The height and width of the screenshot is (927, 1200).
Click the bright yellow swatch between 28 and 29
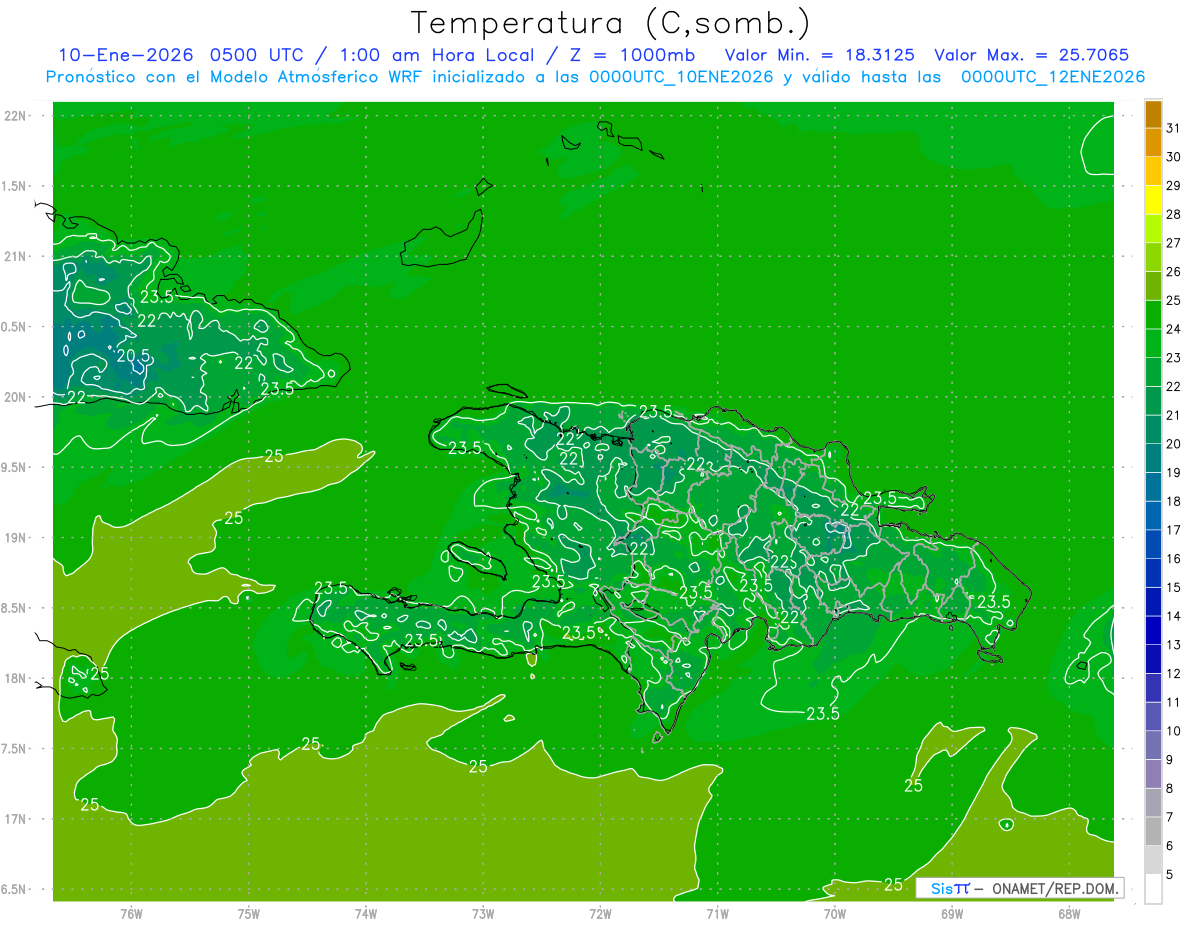coord(1153,200)
